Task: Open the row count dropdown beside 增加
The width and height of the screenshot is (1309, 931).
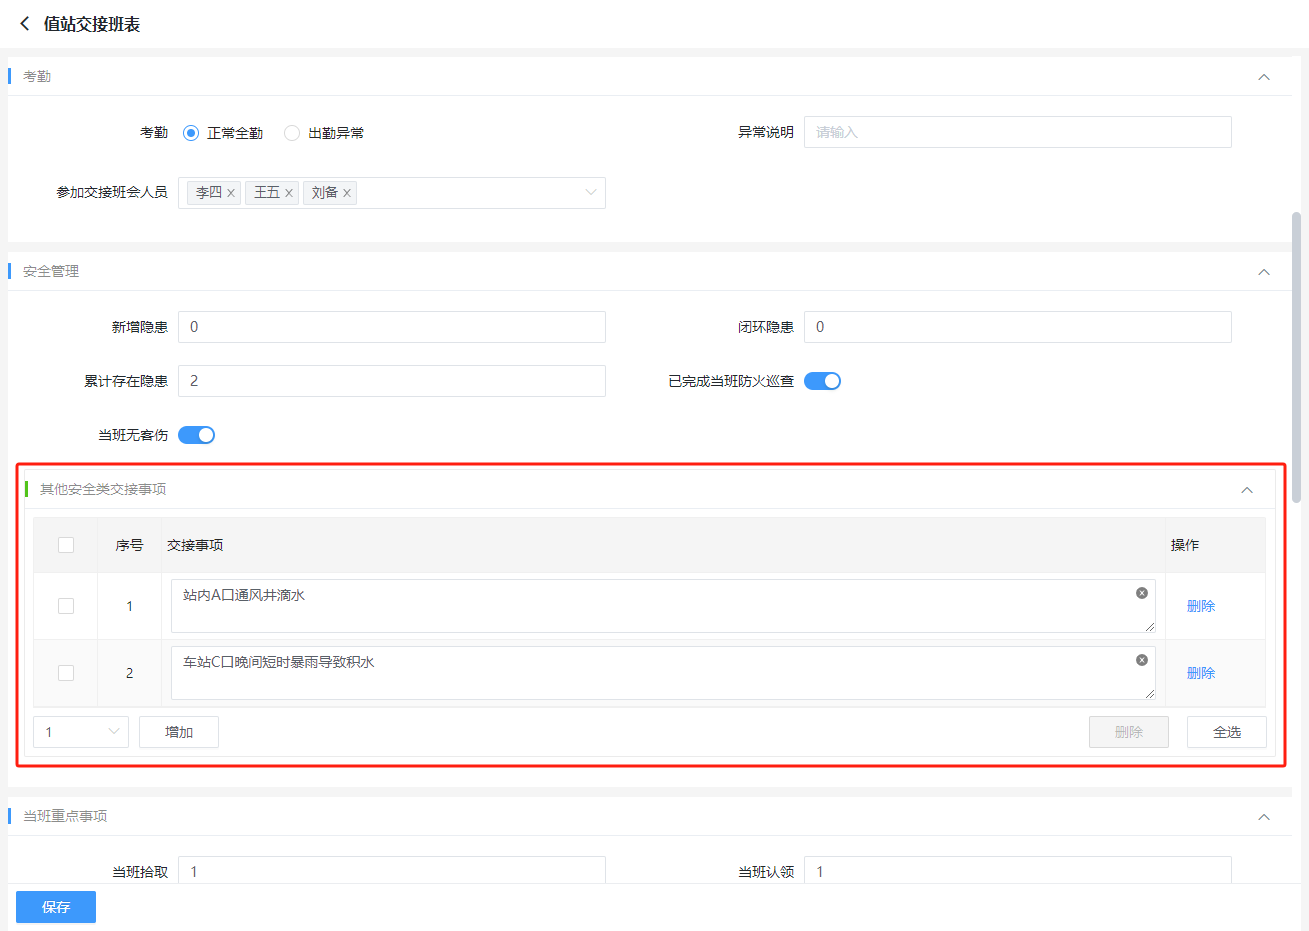Action: tap(81, 732)
